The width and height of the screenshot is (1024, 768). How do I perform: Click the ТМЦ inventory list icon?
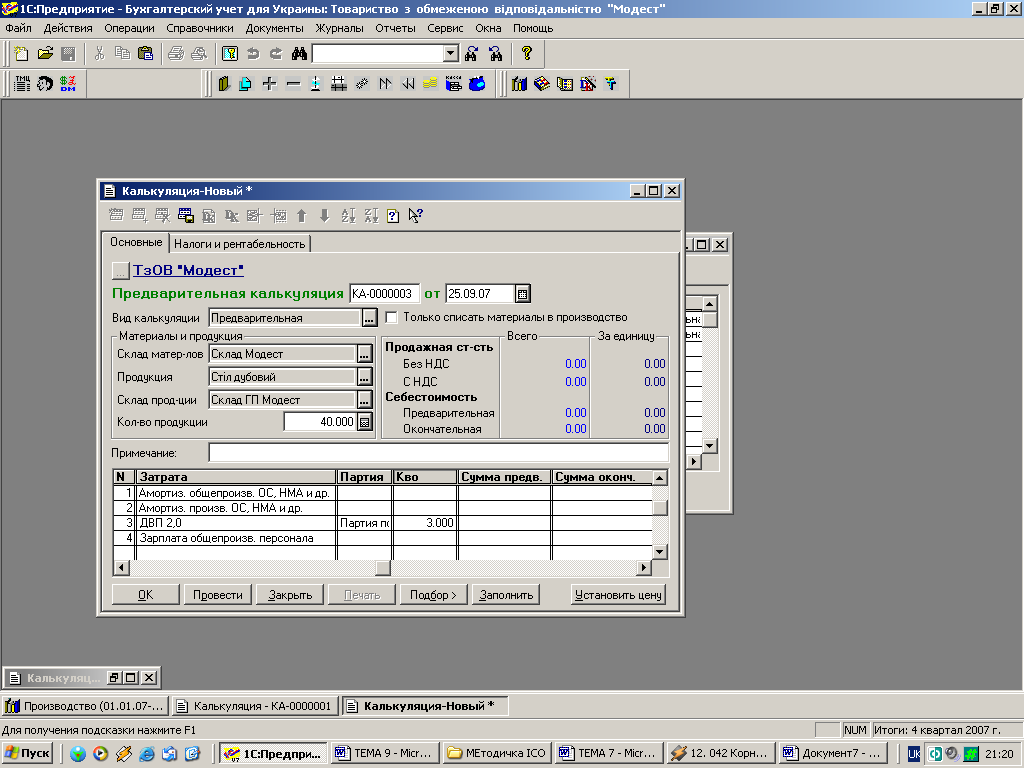pos(22,84)
